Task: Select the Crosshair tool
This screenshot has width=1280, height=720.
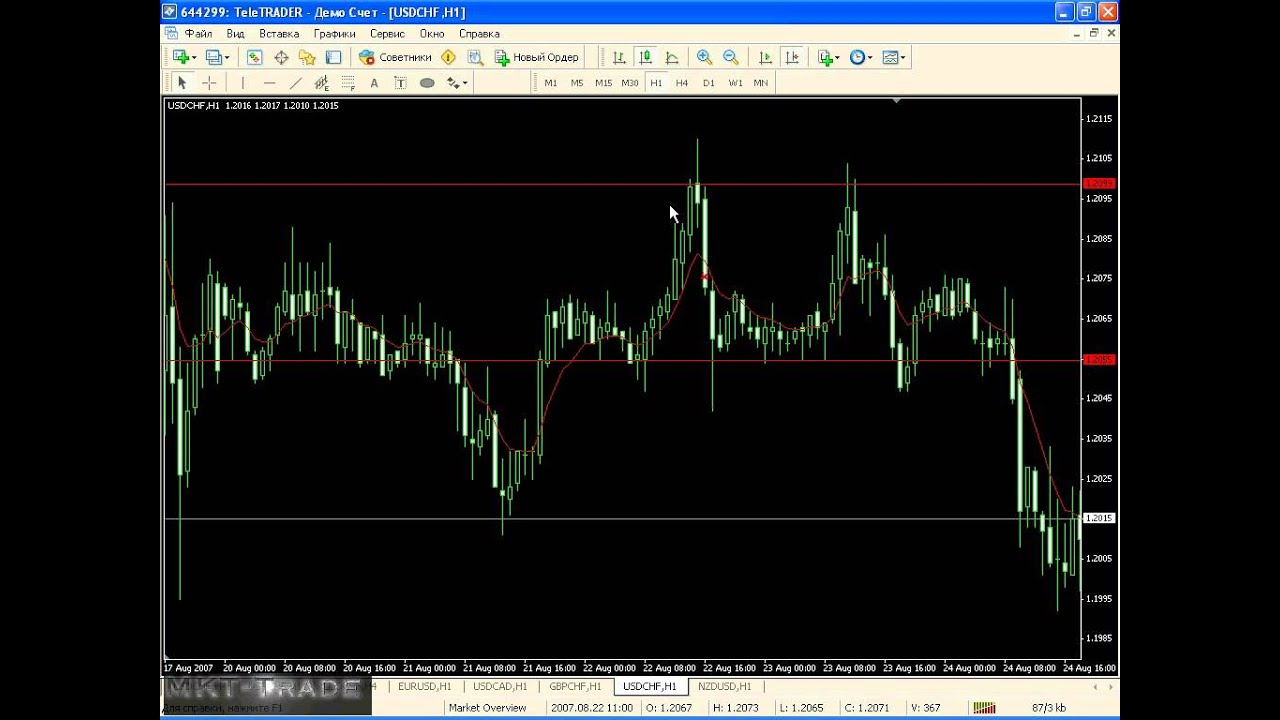Action: [x=209, y=83]
